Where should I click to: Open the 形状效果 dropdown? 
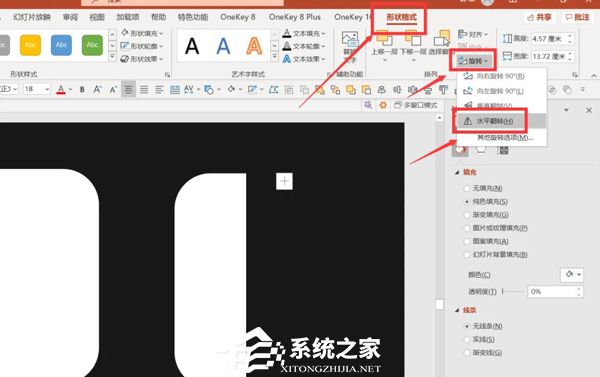tap(142, 59)
